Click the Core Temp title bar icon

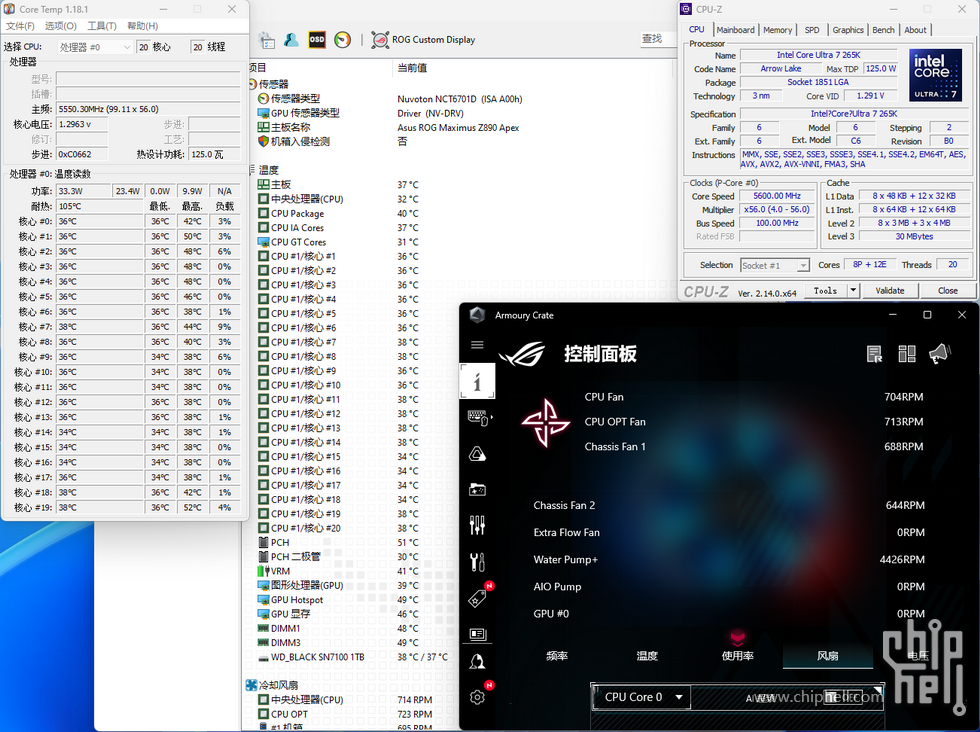click(x=9, y=9)
